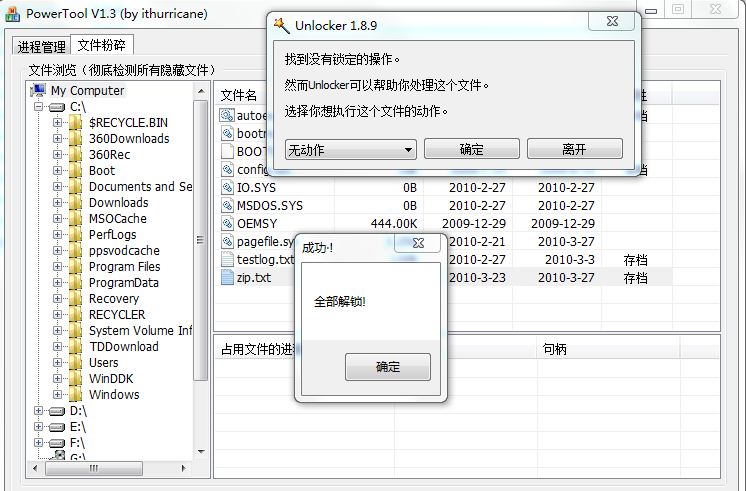The width and height of the screenshot is (746, 491).
Task: Click the Program Files folder icon
Action: 75,266
